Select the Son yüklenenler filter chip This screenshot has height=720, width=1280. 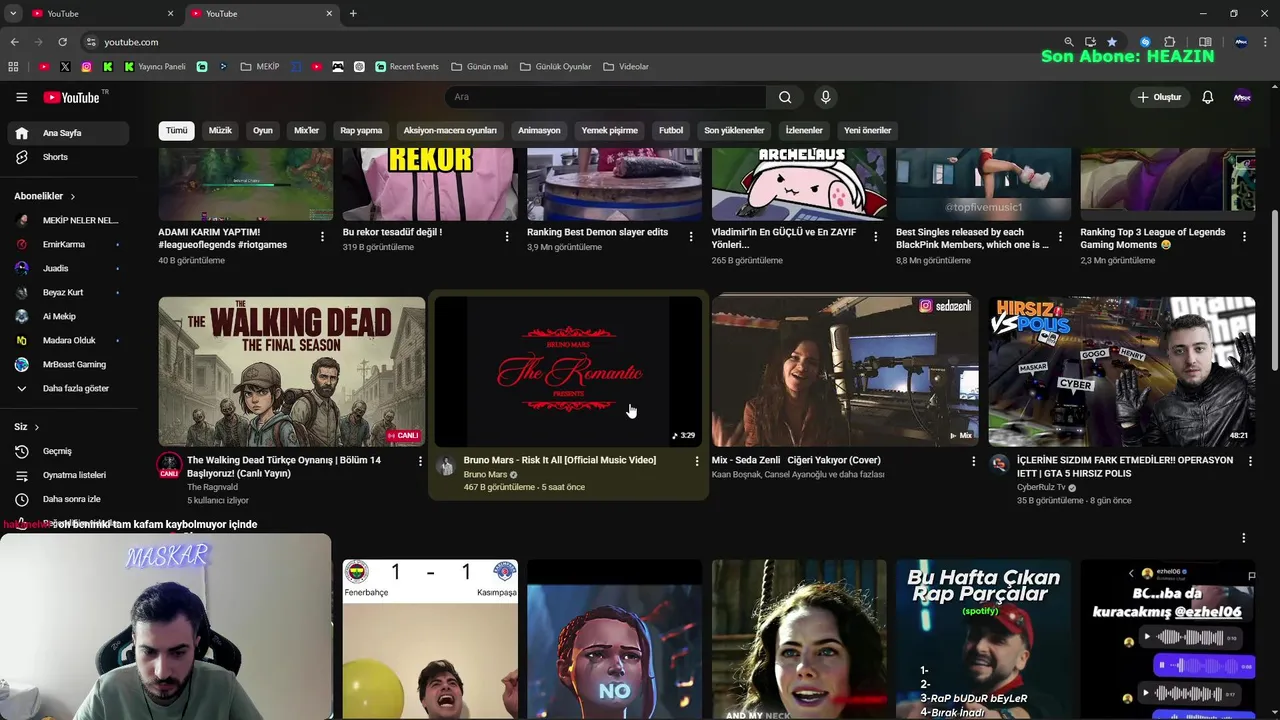(x=734, y=130)
